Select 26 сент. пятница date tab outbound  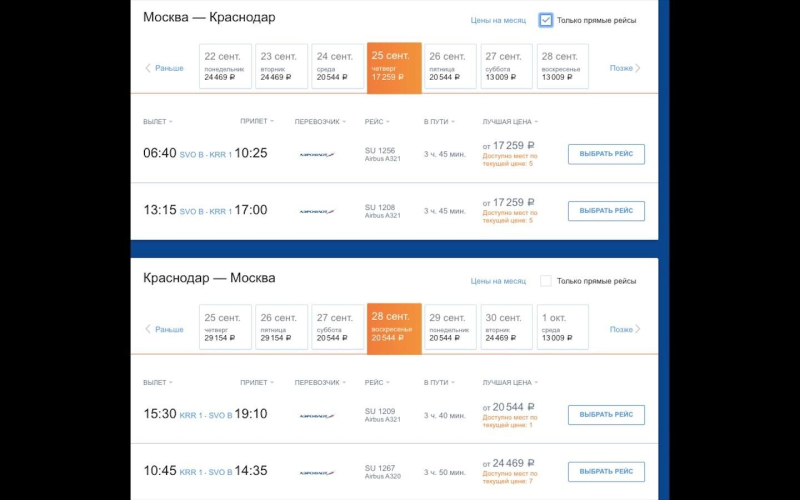coord(450,67)
